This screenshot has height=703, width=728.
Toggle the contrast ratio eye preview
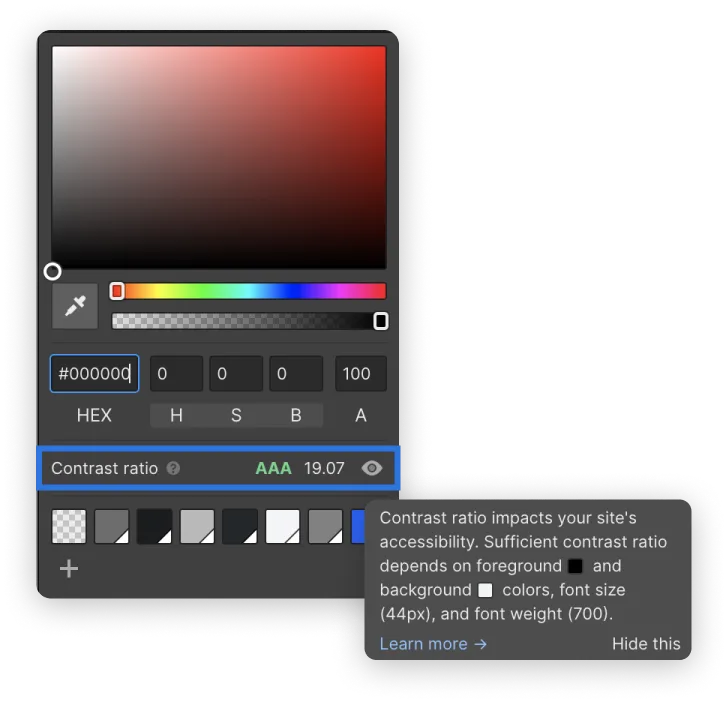point(372,468)
